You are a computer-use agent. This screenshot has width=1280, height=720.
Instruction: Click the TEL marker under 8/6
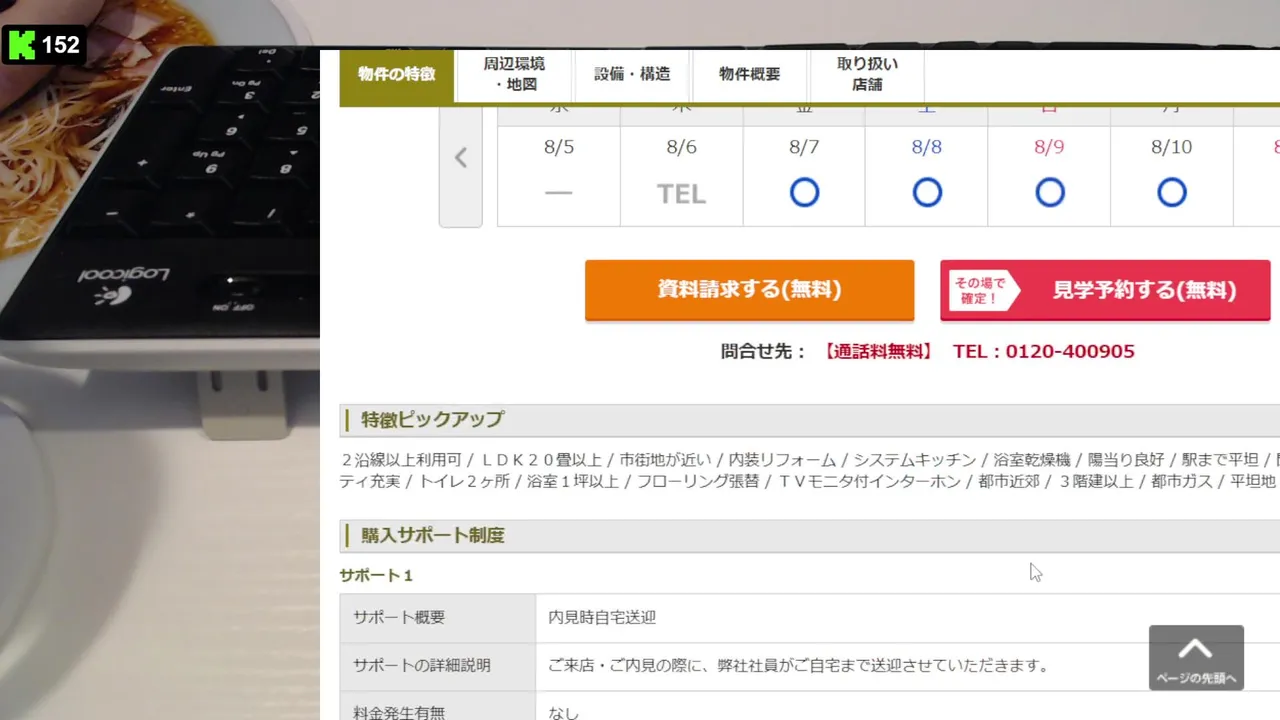(681, 193)
